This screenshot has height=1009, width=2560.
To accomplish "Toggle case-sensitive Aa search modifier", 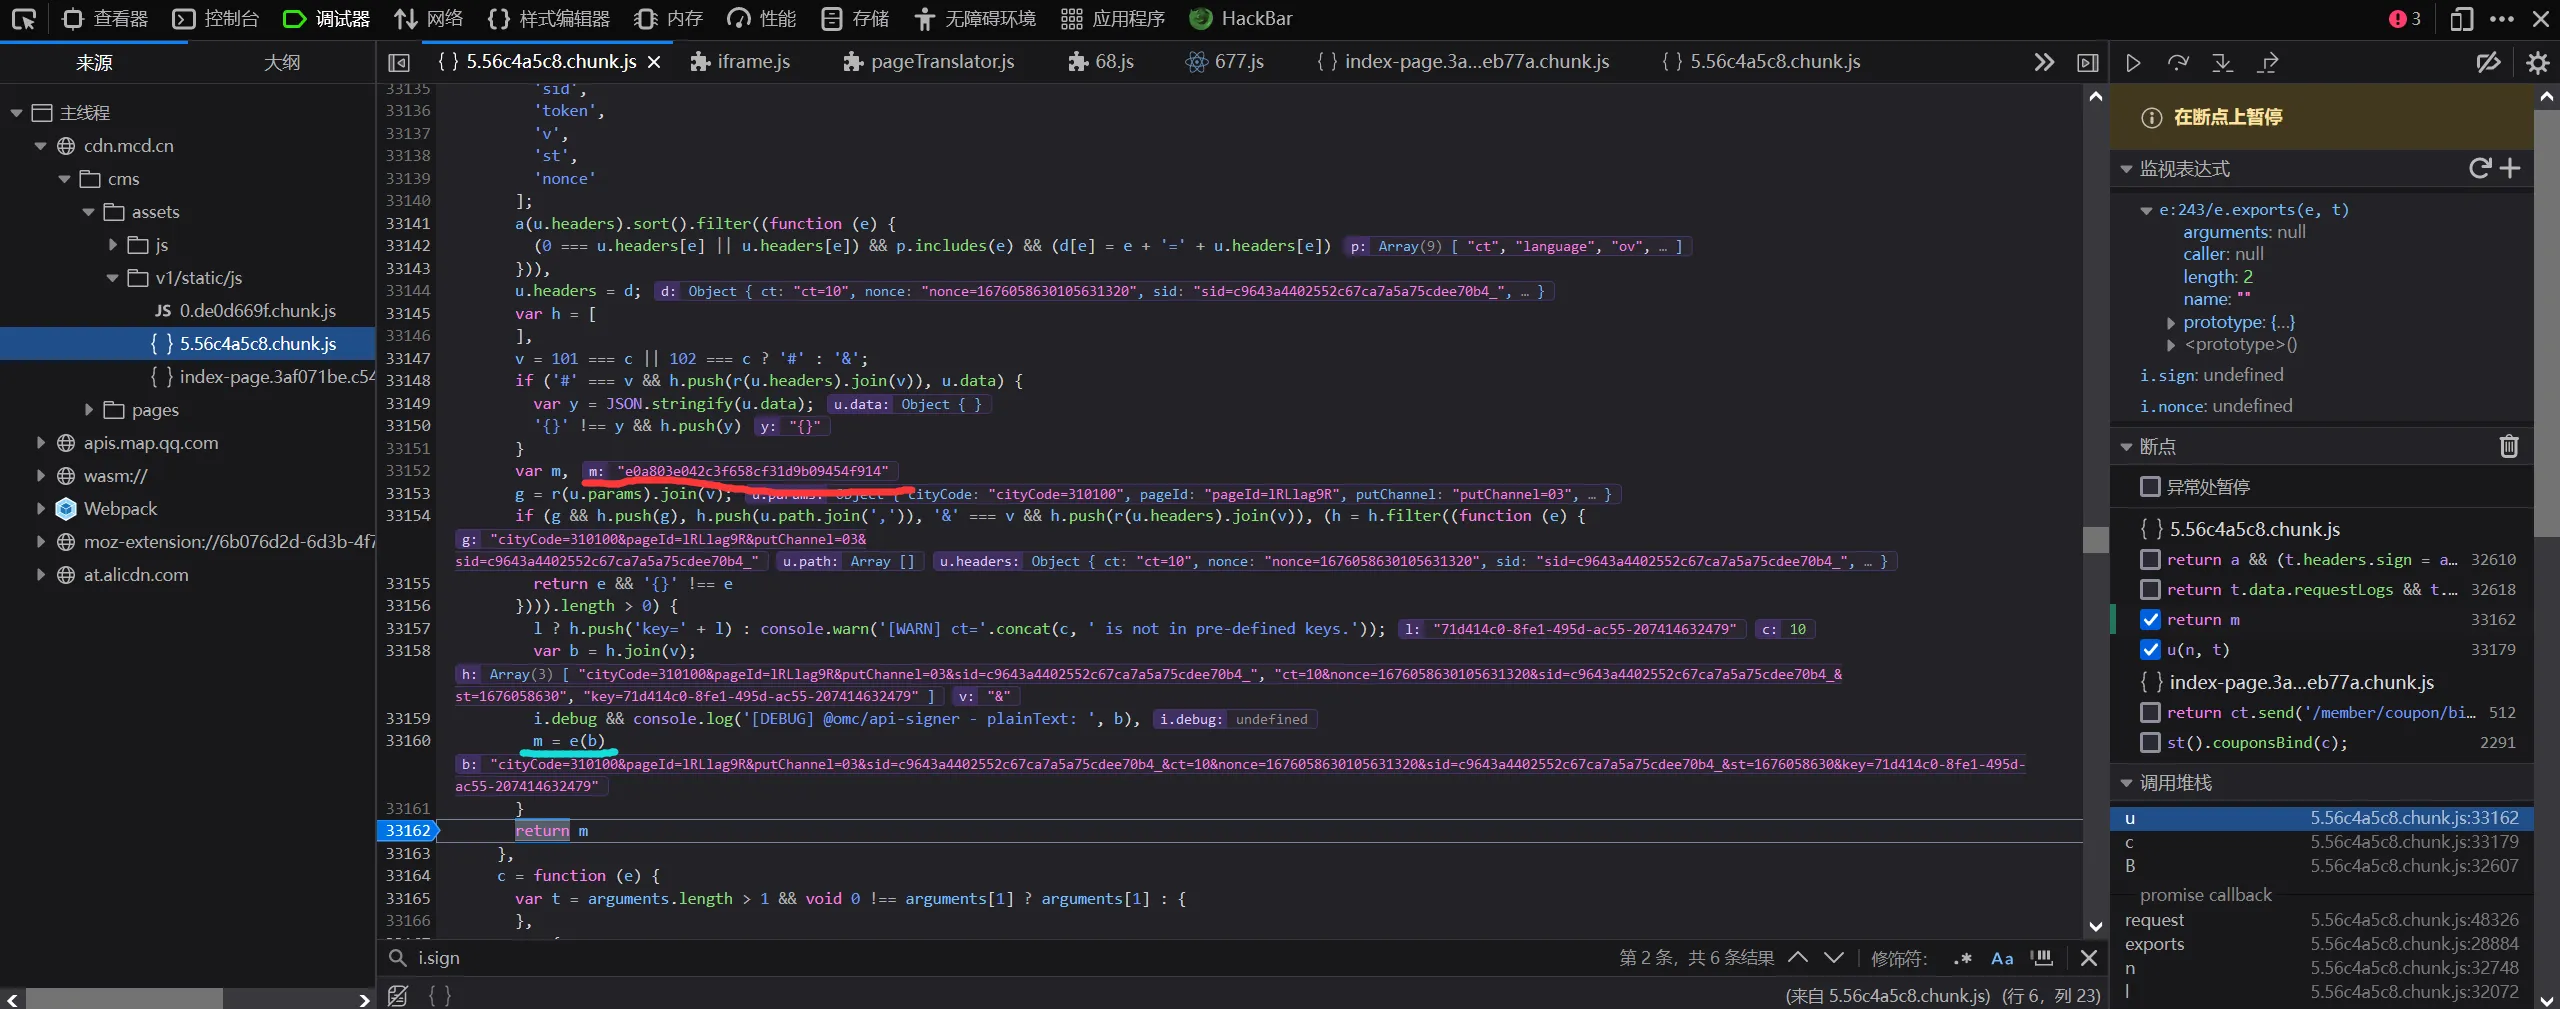I will coord(2002,958).
